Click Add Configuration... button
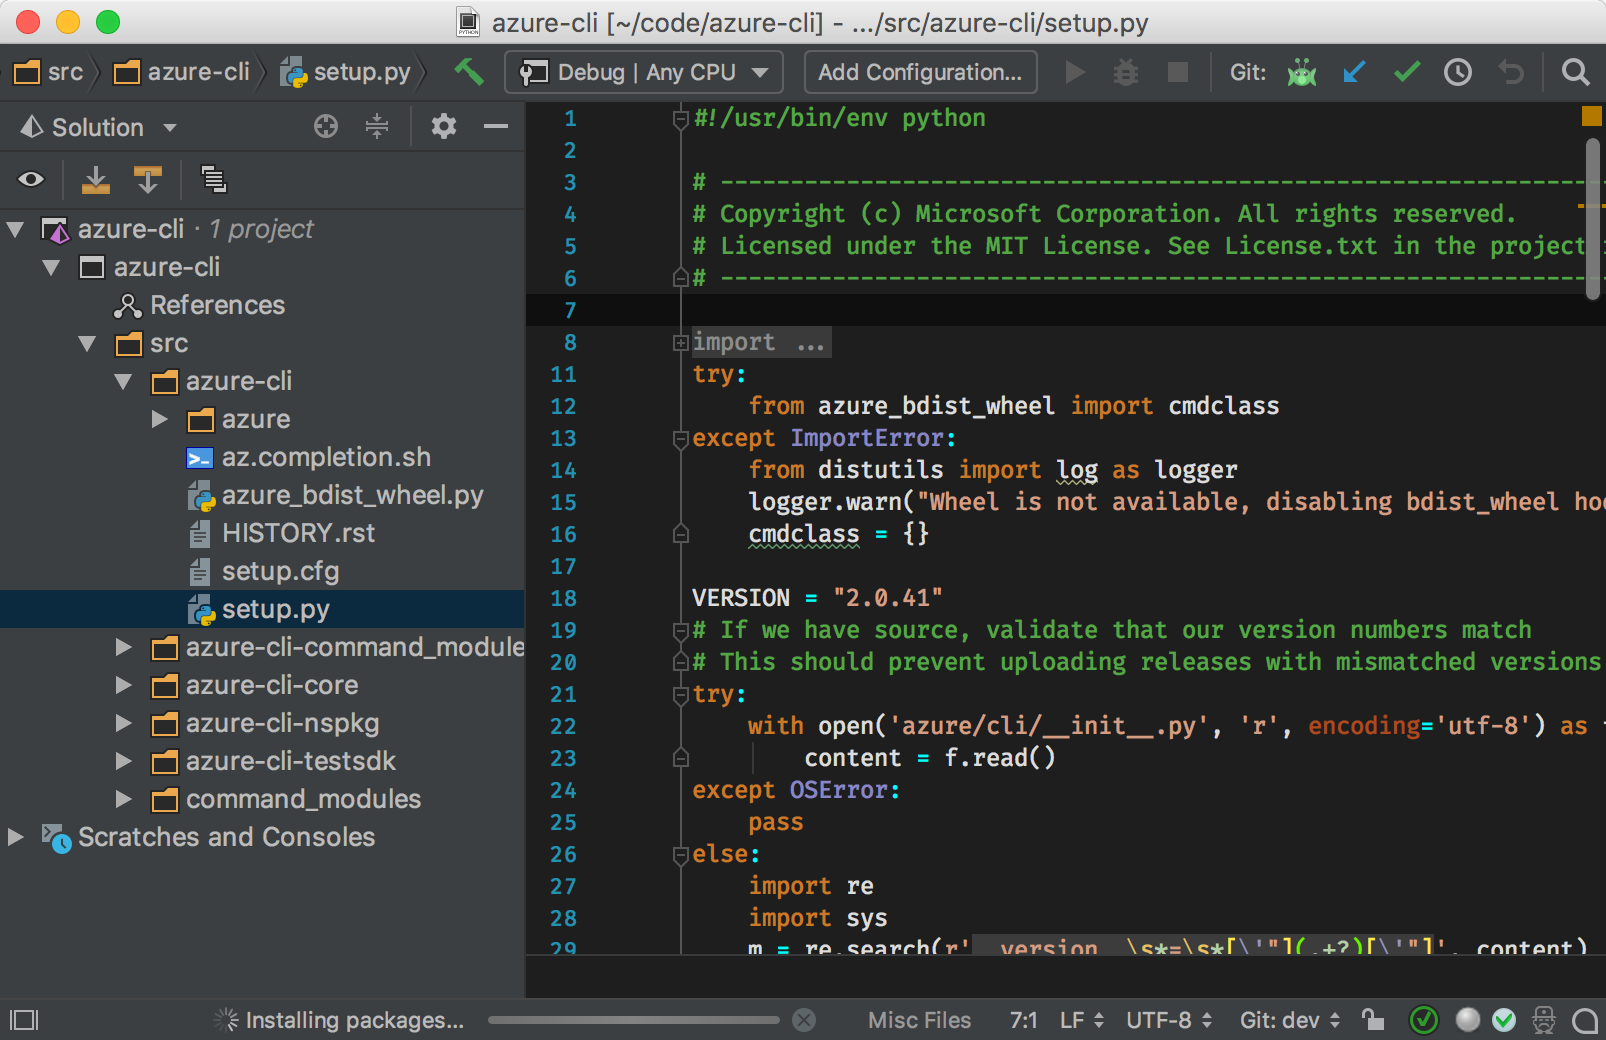 point(920,72)
